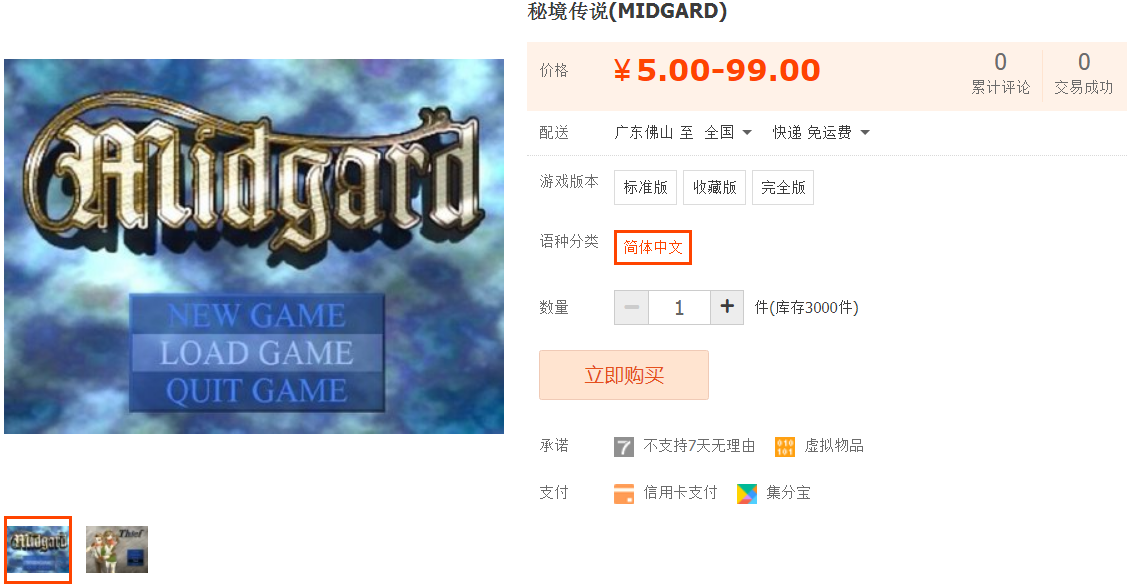1133x588 pixels.
Task: Click the 7-day no-return policy icon
Action: tap(624, 446)
